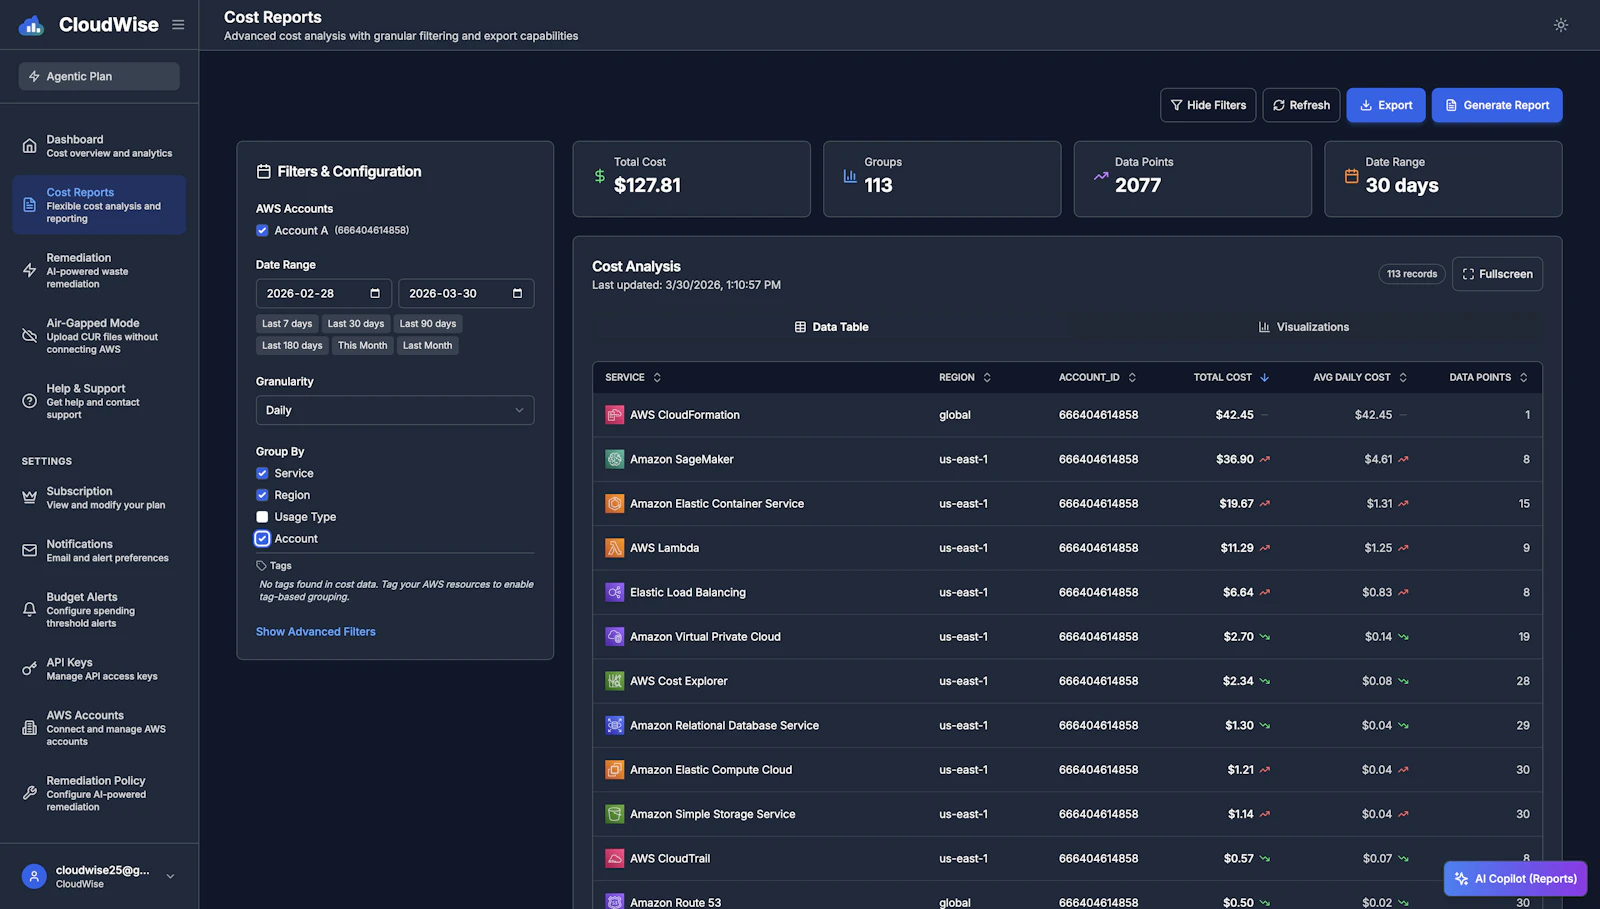Select the Last 90 days preset
This screenshot has height=909, width=1600.
[x=428, y=324]
